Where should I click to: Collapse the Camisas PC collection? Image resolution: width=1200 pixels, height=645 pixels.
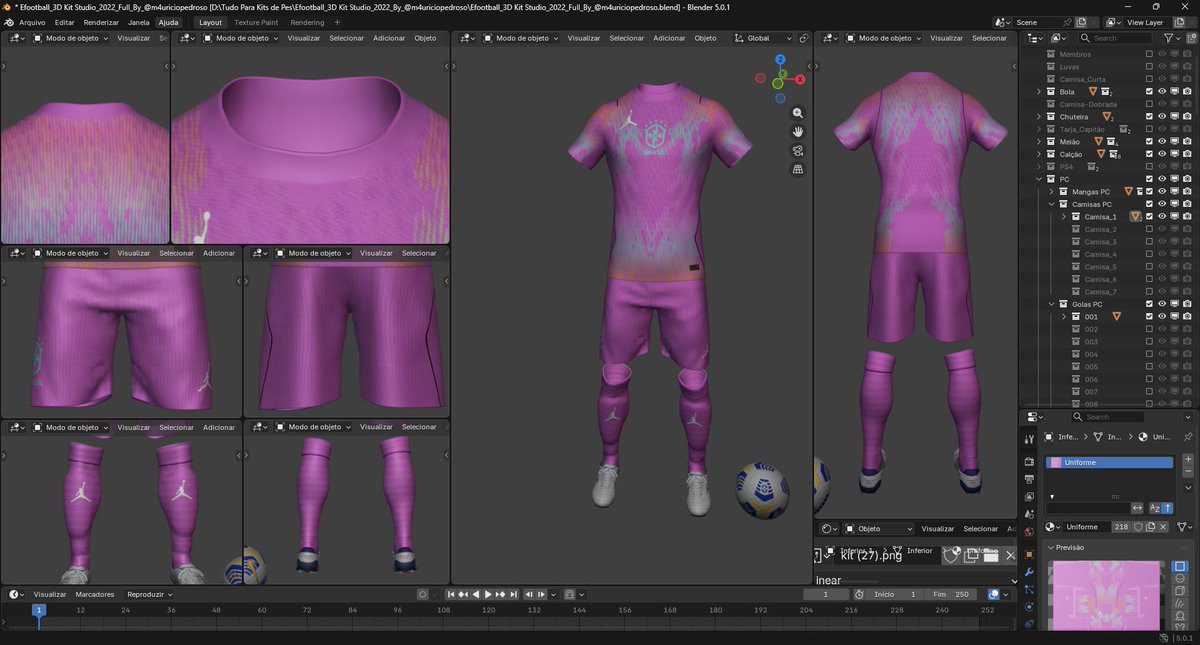1051,204
